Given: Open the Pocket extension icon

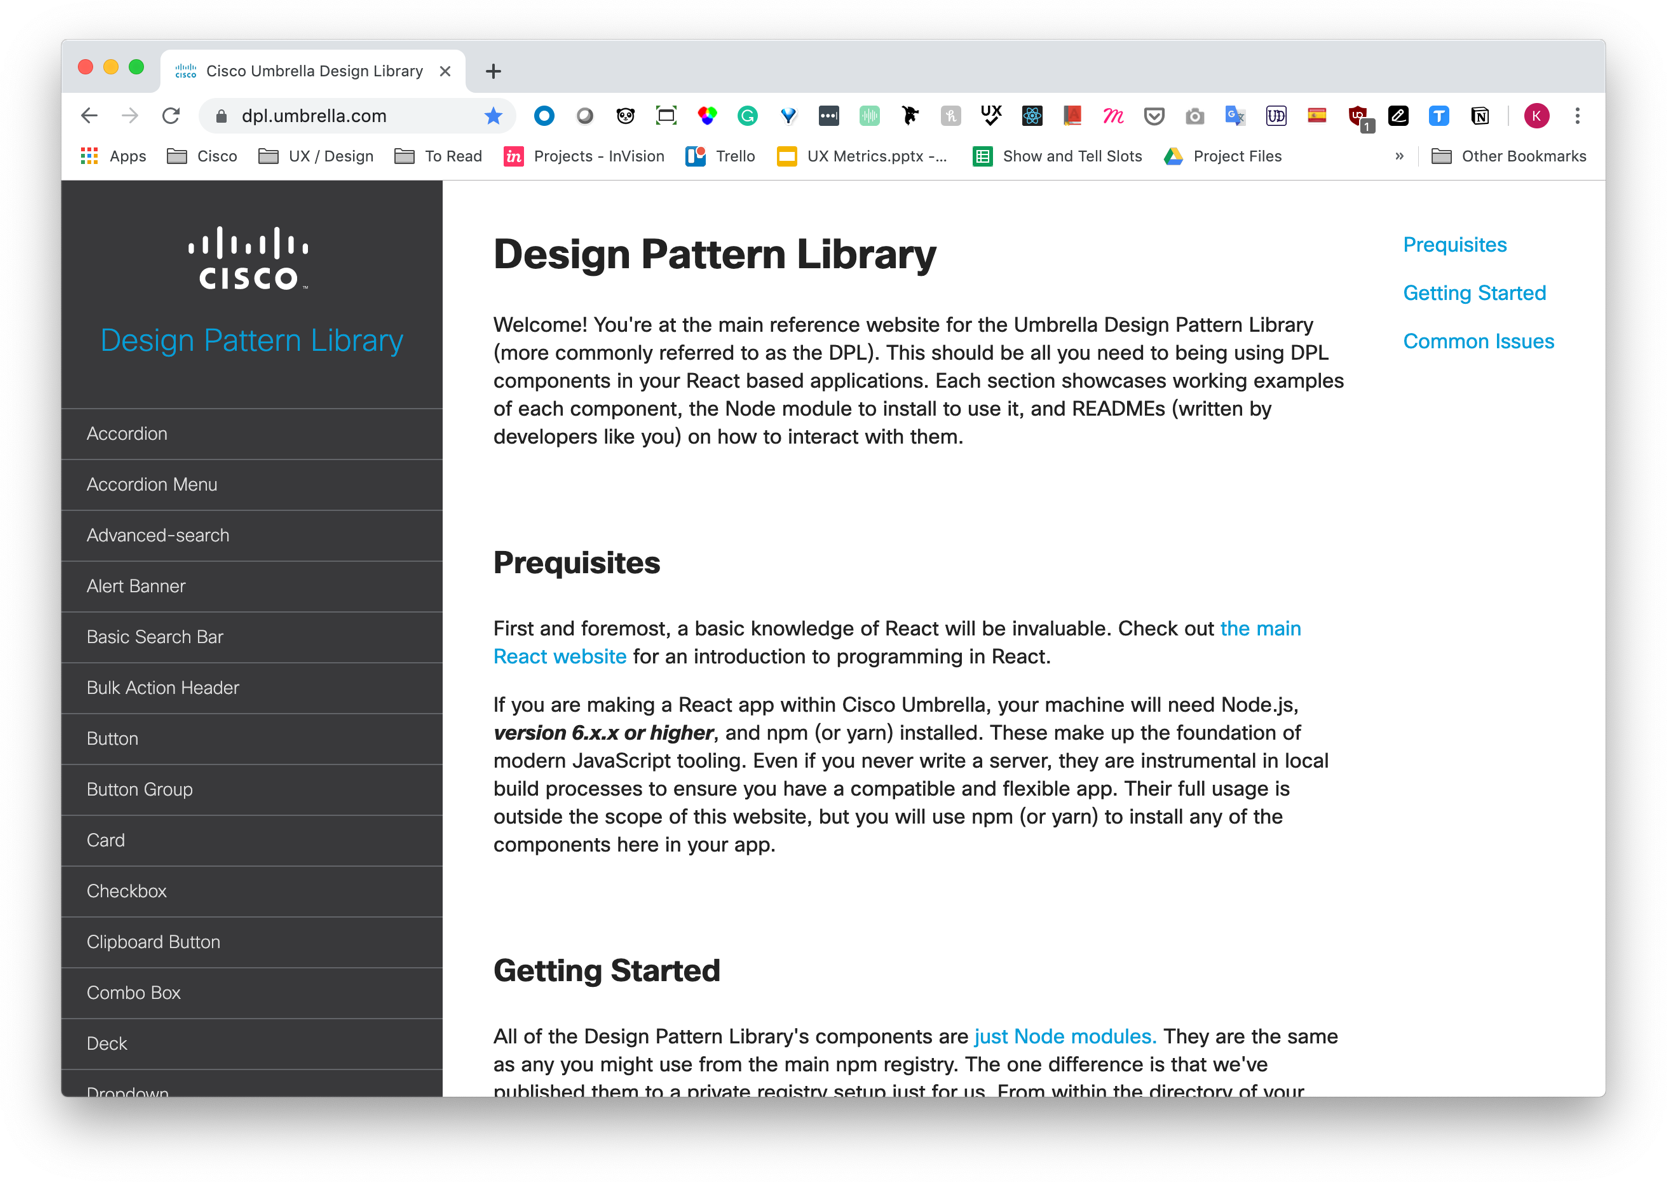Looking at the screenshot, I should (x=1154, y=116).
